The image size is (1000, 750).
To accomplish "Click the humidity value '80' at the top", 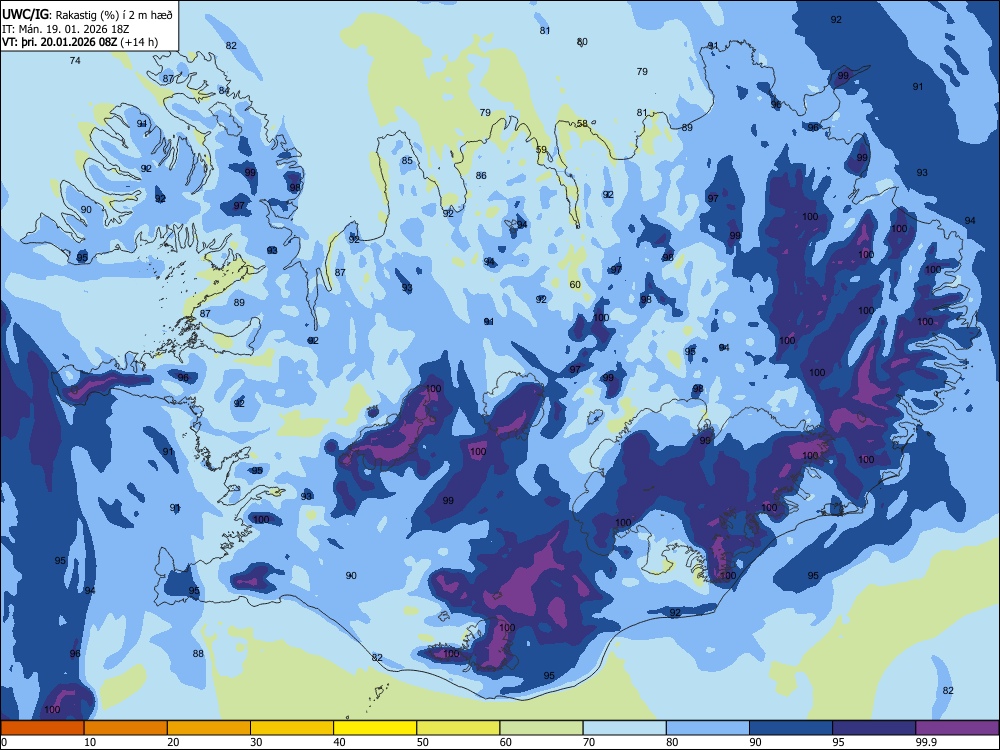I will point(582,42).
